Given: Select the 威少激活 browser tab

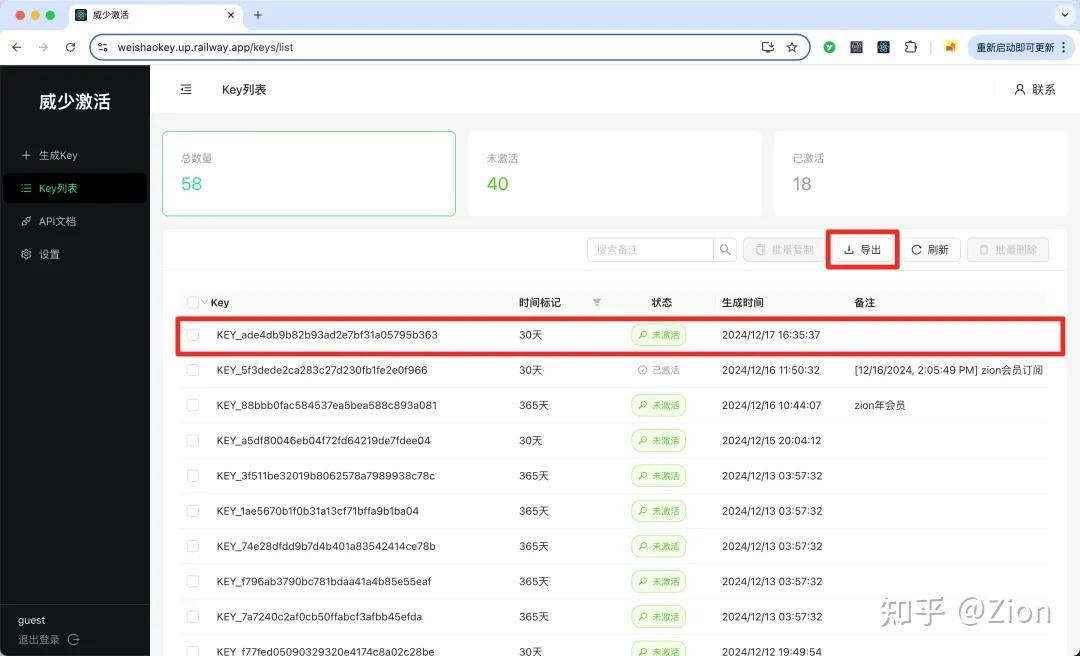Looking at the screenshot, I should (155, 14).
